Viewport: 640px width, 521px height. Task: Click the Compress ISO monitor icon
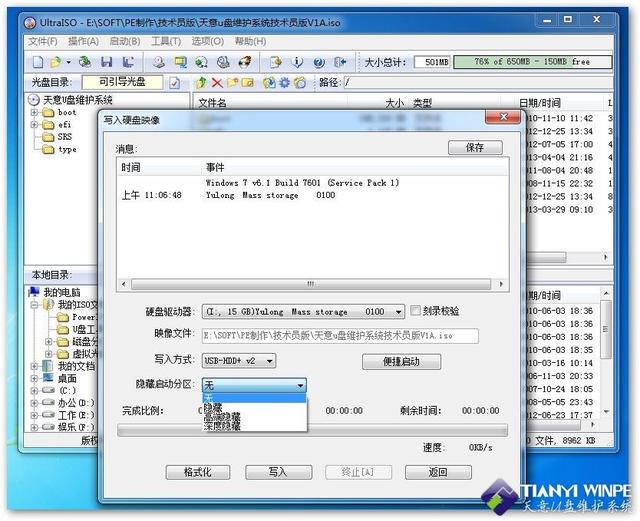pyautogui.click(x=180, y=62)
